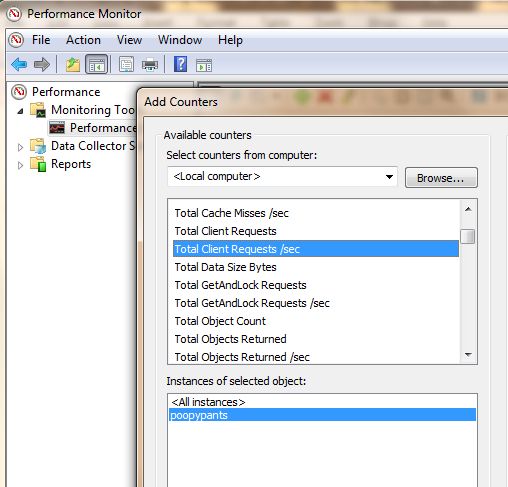Image resolution: width=508 pixels, height=487 pixels.
Task: Select the Total Client Requests counter
Action: (x=316, y=231)
